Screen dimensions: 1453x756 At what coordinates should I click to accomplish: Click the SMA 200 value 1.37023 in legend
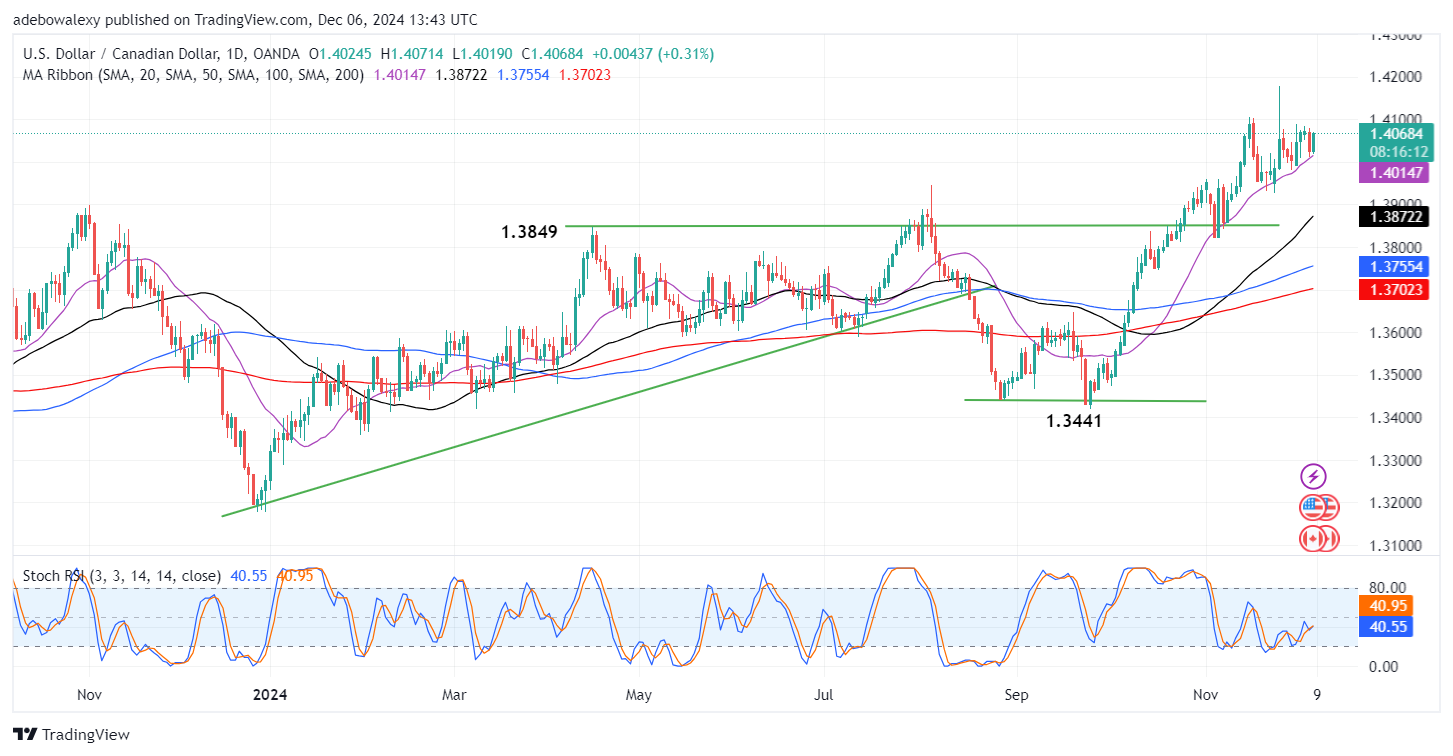(x=587, y=74)
